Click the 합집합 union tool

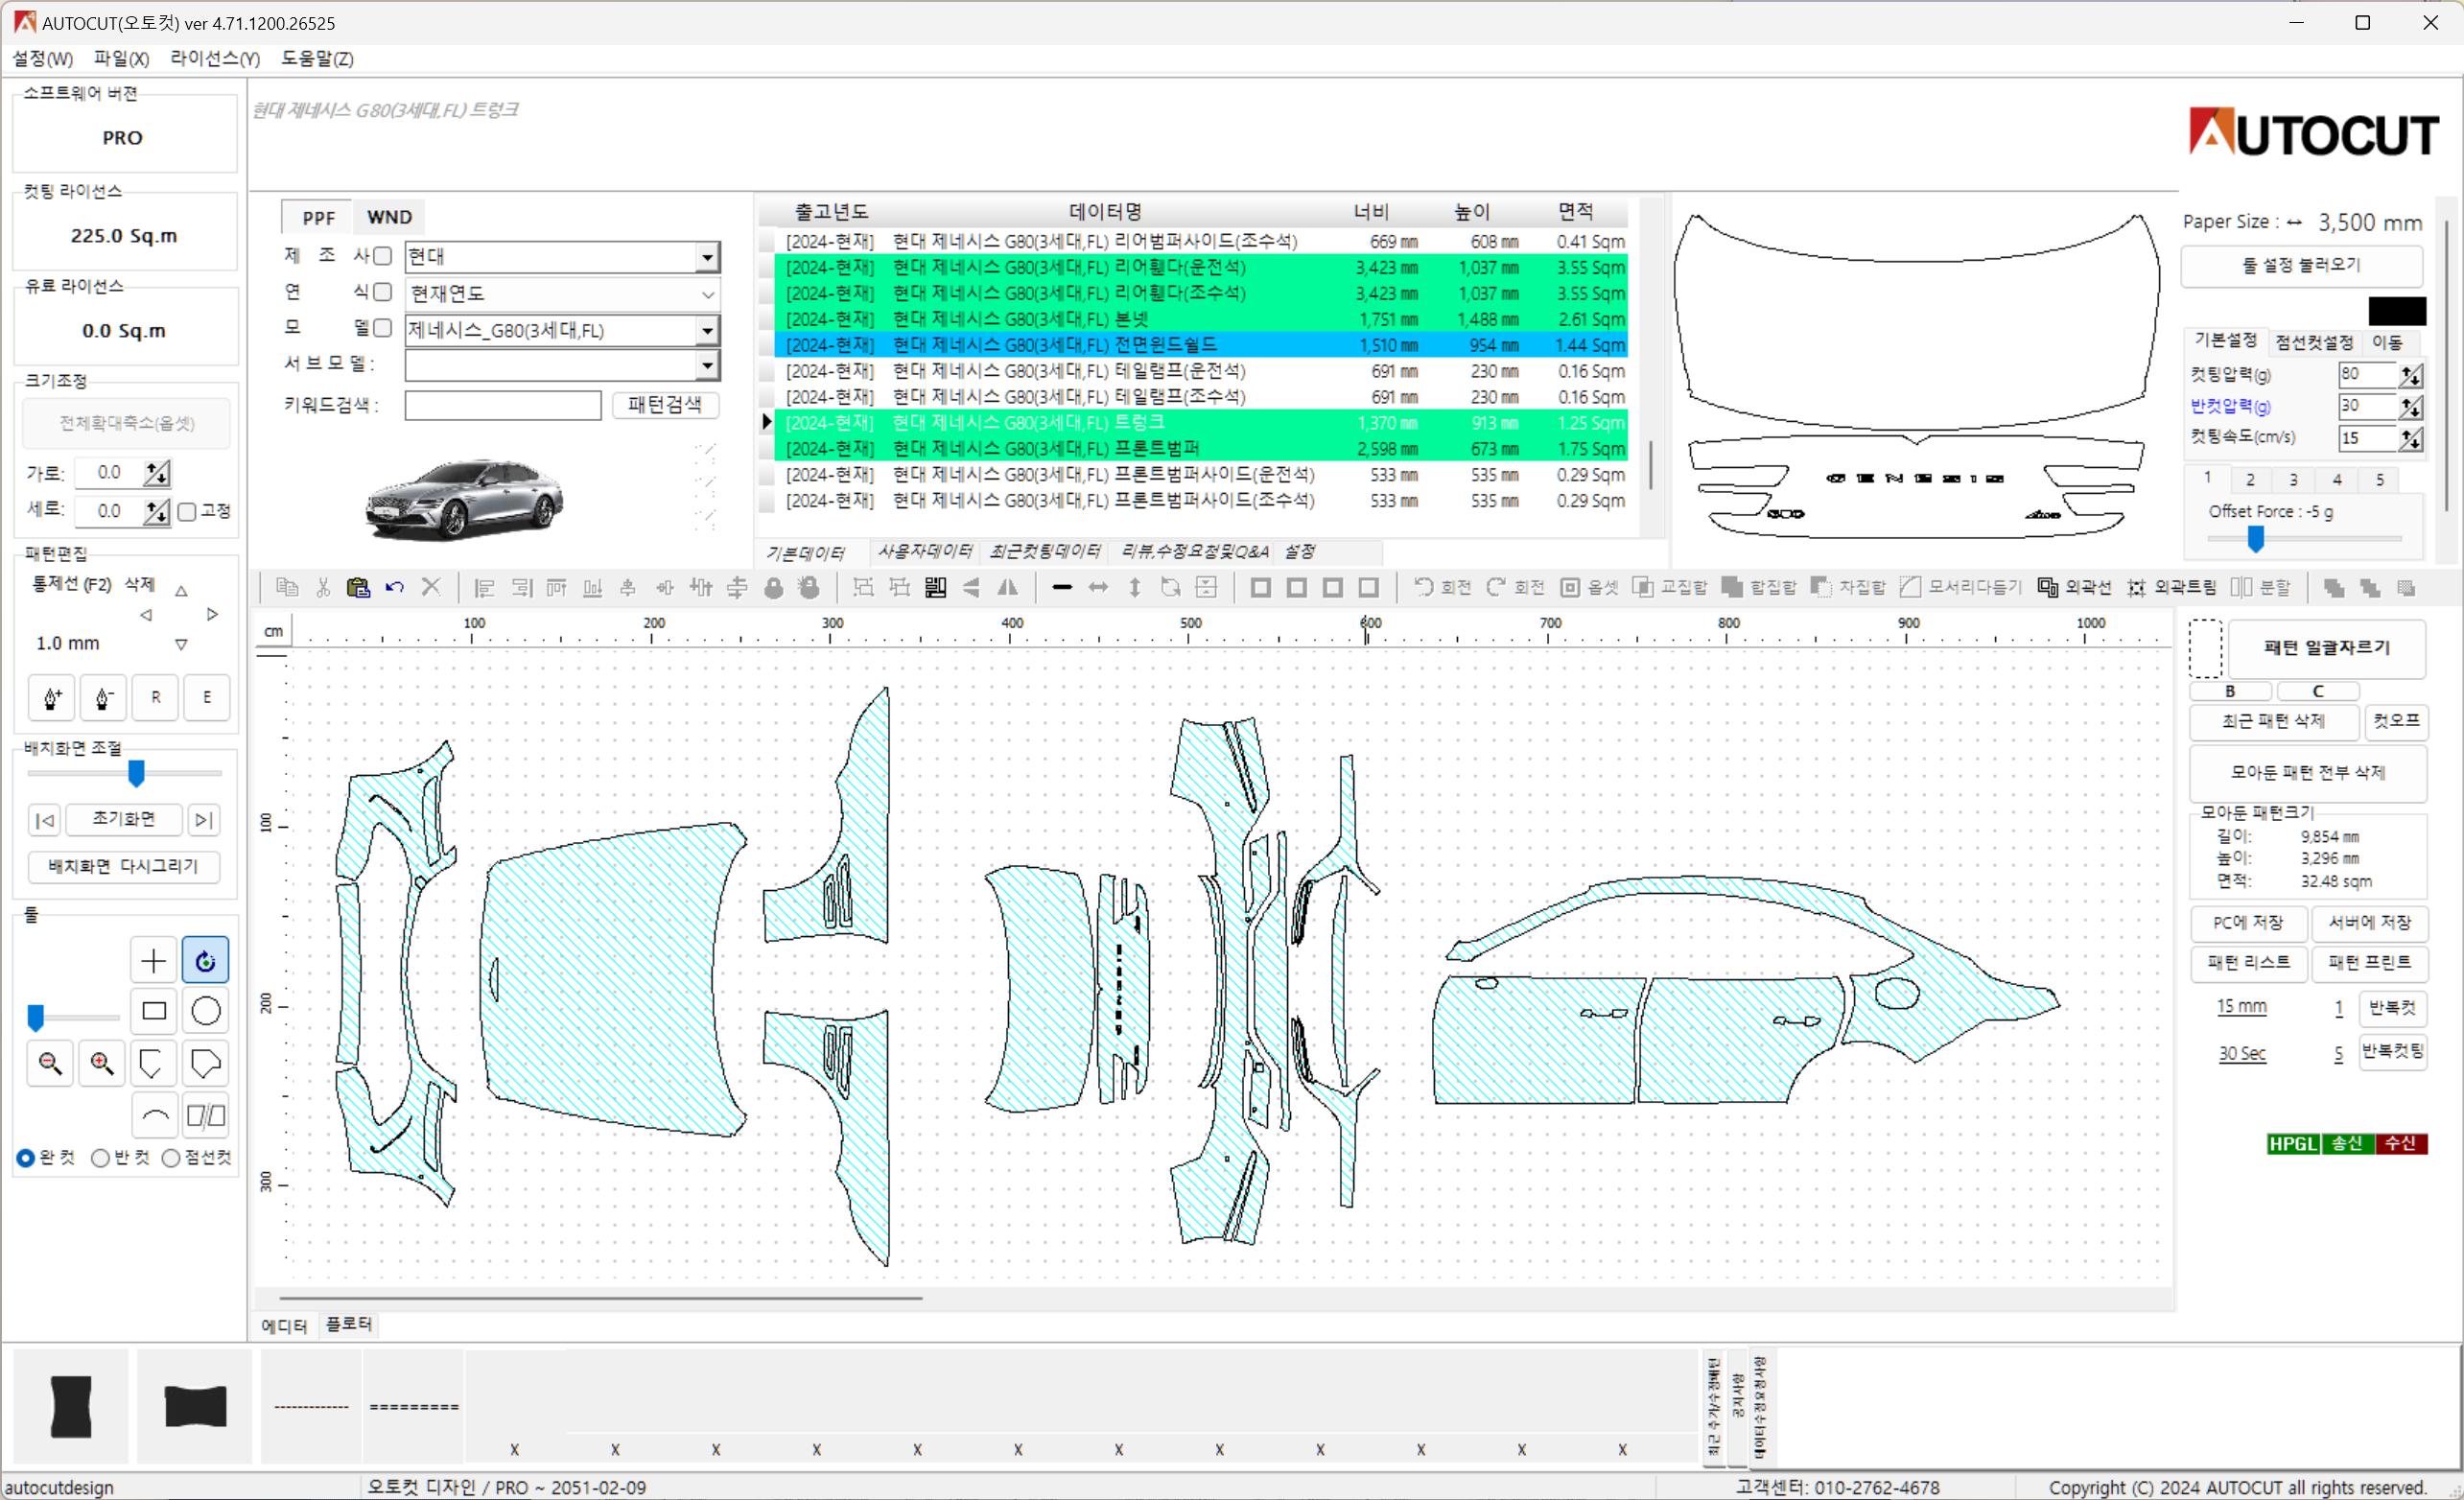point(1759,587)
